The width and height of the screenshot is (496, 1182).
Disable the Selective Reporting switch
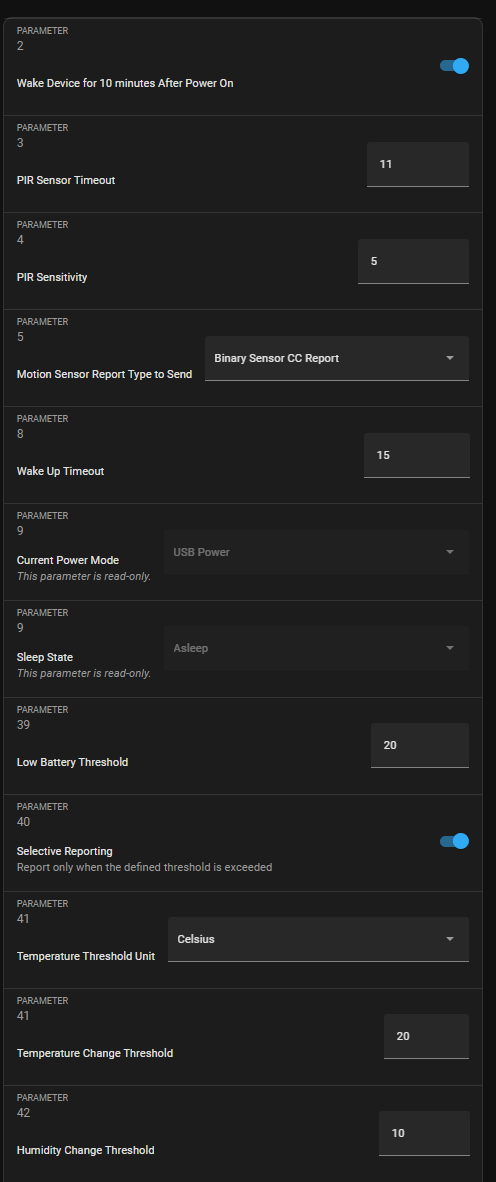(x=455, y=841)
